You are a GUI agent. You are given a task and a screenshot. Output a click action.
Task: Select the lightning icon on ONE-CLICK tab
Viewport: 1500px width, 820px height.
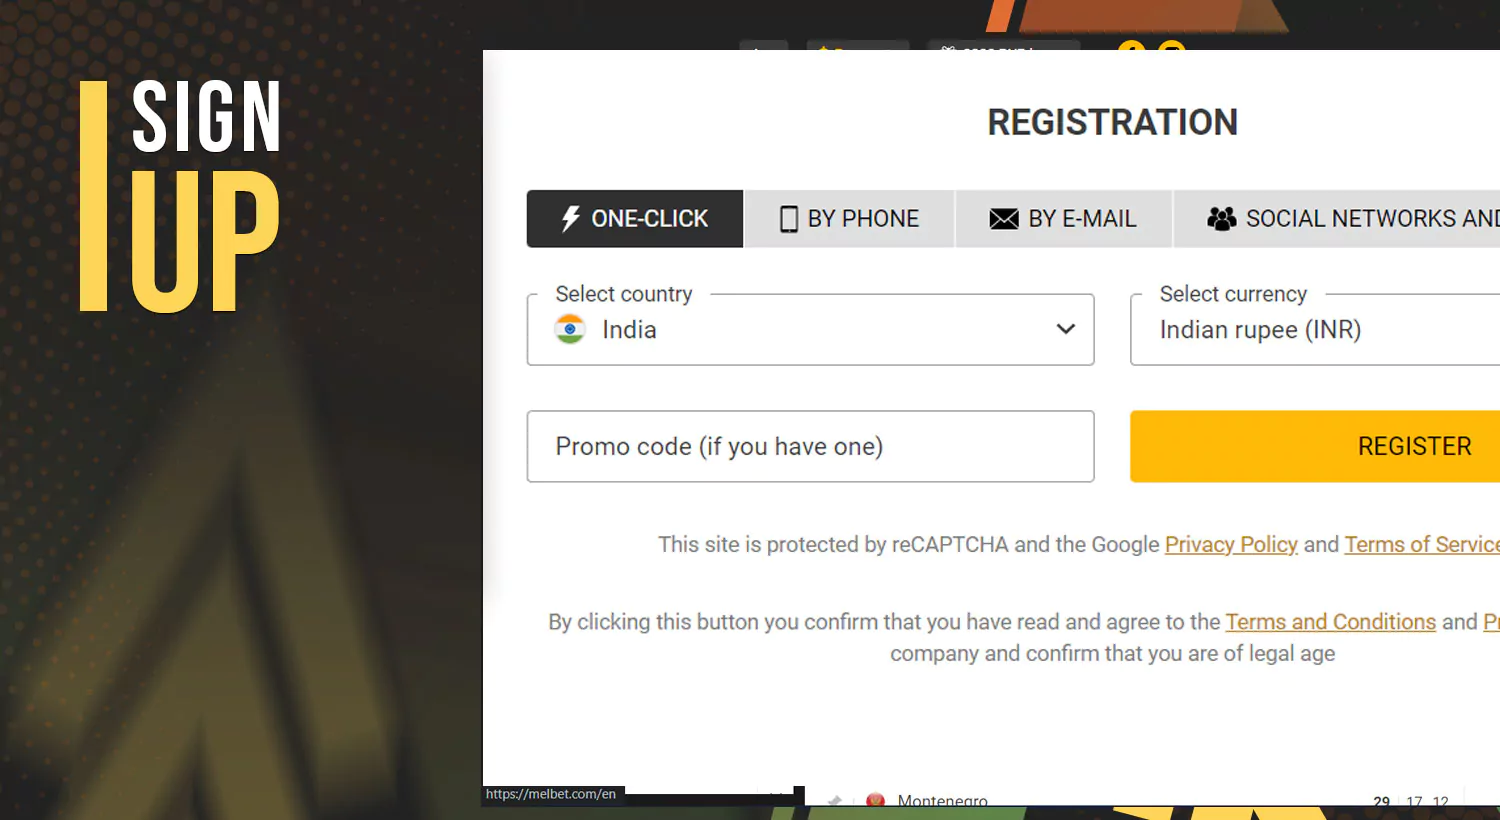(x=571, y=218)
